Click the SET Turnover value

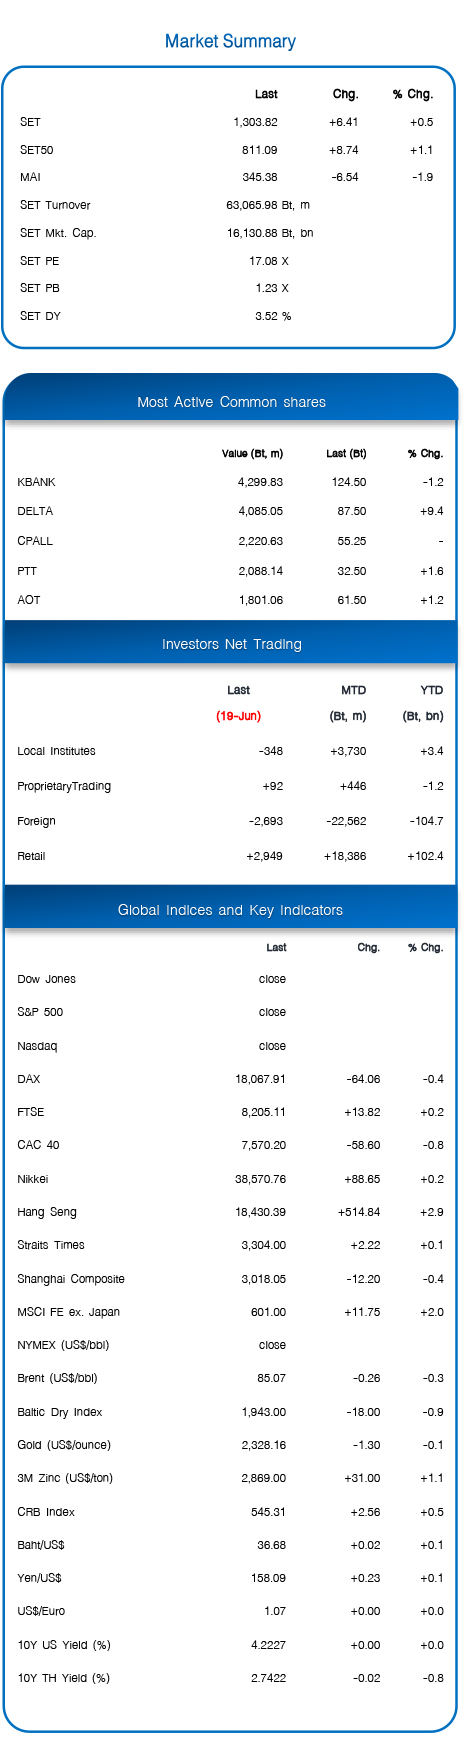pyautogui.click(x=268, y=205)
